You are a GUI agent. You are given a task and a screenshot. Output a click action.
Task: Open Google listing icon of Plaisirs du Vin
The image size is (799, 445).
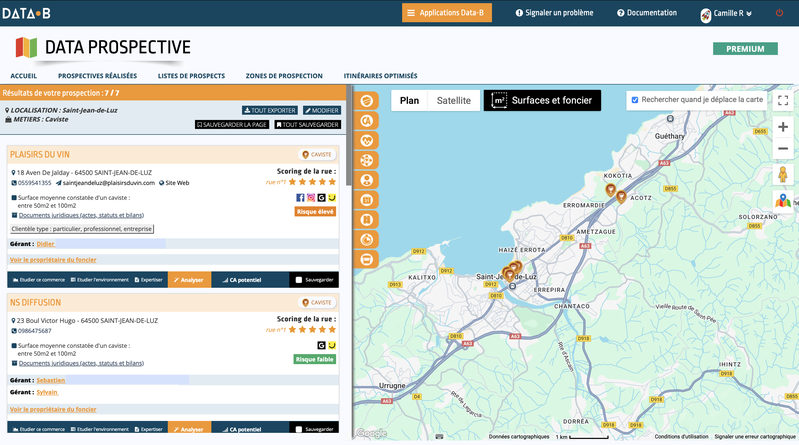click(x=322, y=198)
